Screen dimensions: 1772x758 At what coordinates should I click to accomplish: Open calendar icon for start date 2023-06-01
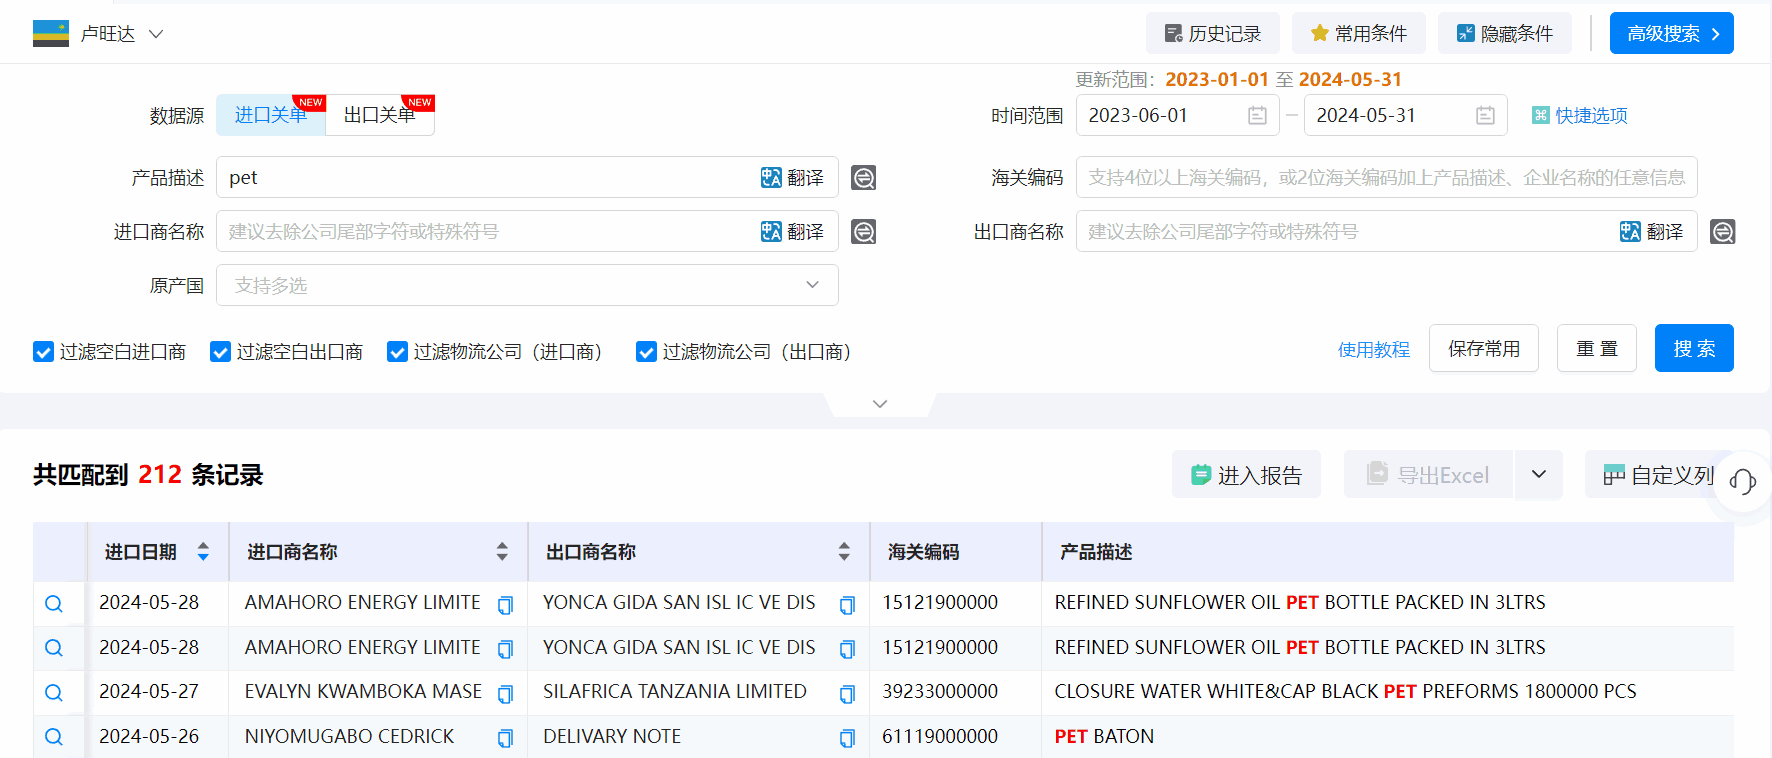1257,116
